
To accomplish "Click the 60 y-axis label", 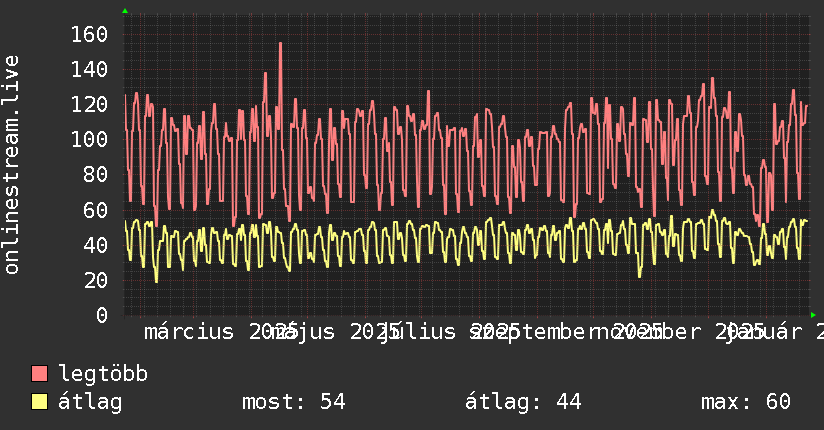I will click(96, 210).
